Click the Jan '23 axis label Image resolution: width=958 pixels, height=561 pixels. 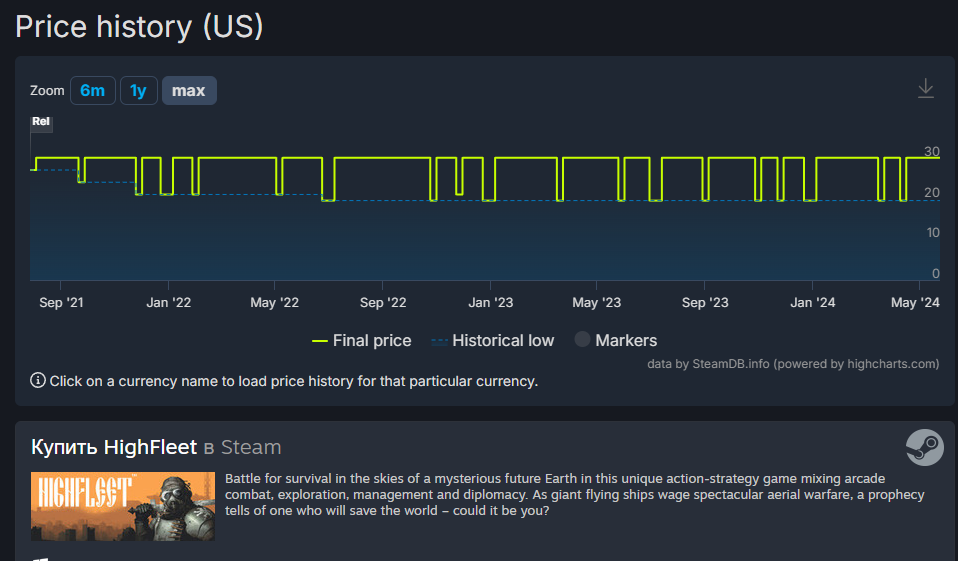[491, 302]
